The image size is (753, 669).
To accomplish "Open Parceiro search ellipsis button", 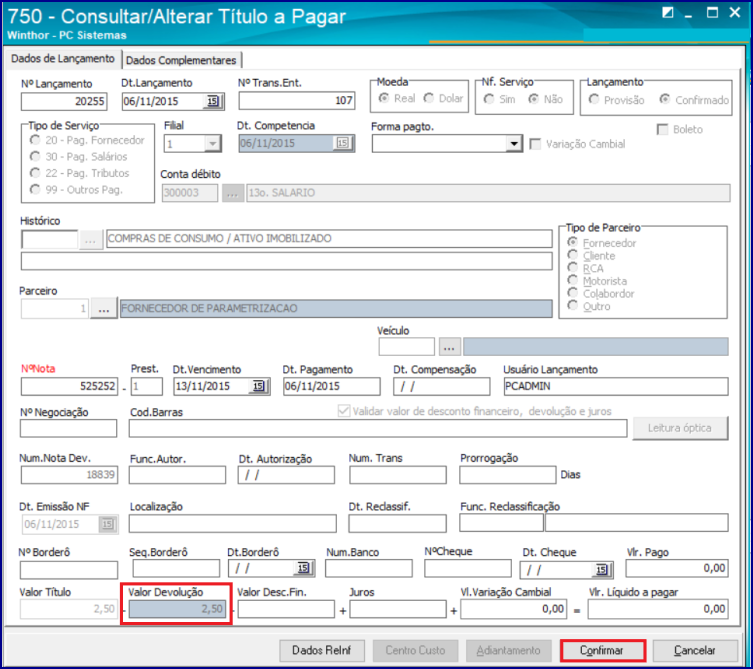I will click(104, 309).
